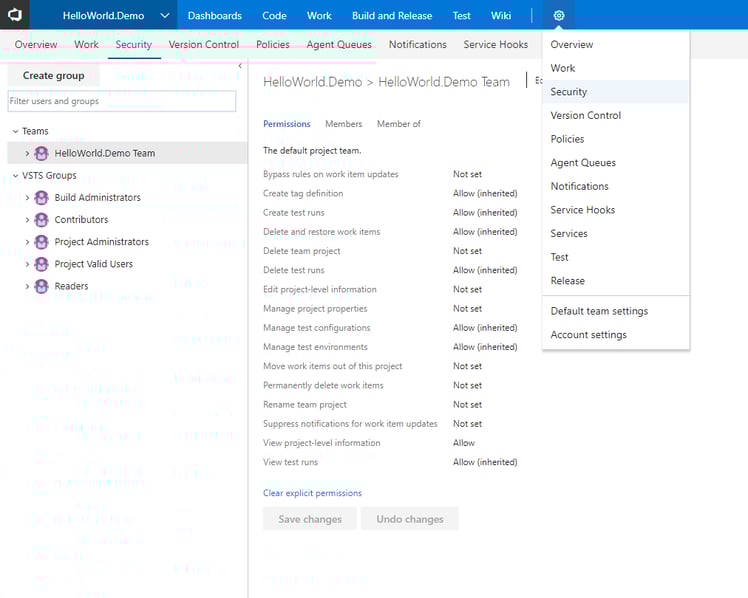Viewport: 748px width, 598px height.
Task: Expand the Project Administrators node
Action: [27, 242]
